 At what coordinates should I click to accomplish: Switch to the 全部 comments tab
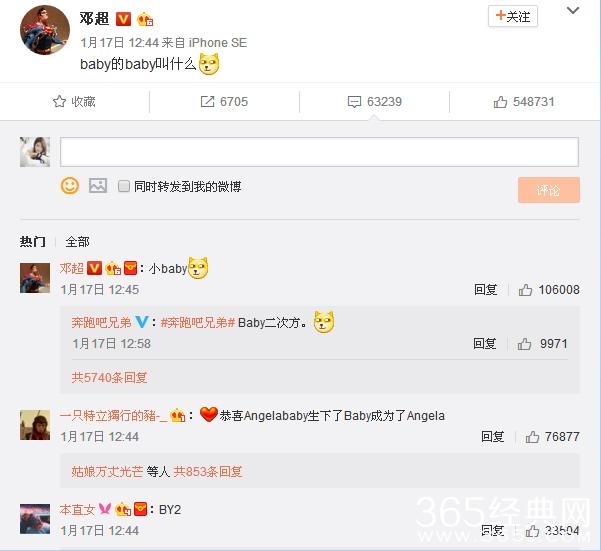[x=77, y=242]
